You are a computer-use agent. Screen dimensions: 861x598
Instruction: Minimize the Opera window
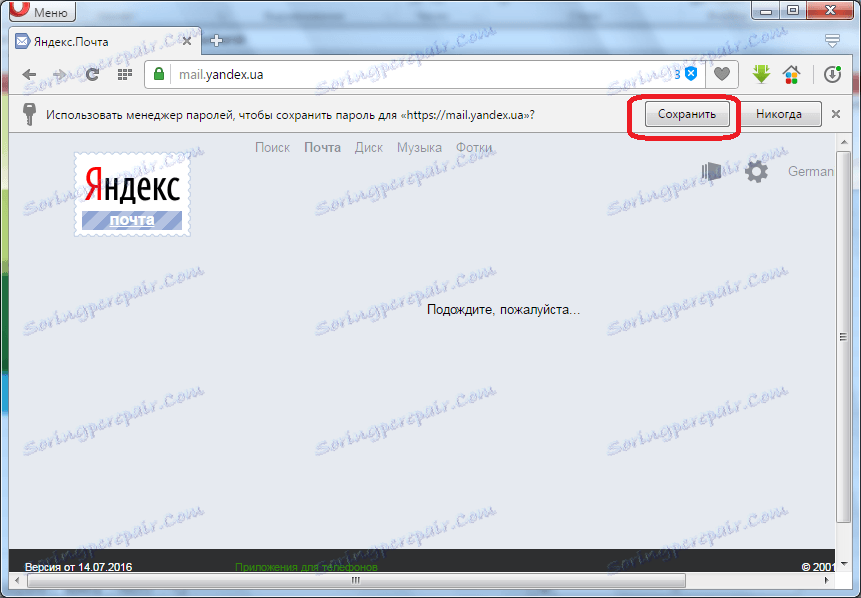coord(767,10)
